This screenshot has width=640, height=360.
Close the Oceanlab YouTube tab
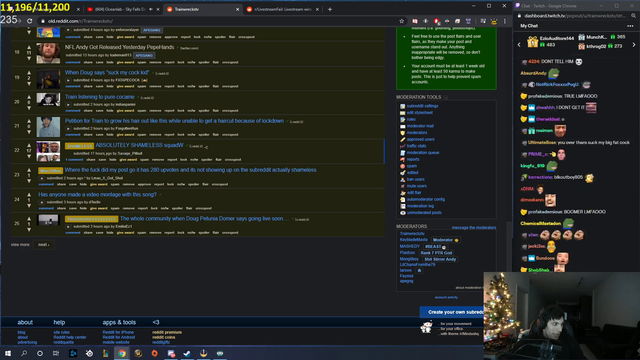pos(158,9)
